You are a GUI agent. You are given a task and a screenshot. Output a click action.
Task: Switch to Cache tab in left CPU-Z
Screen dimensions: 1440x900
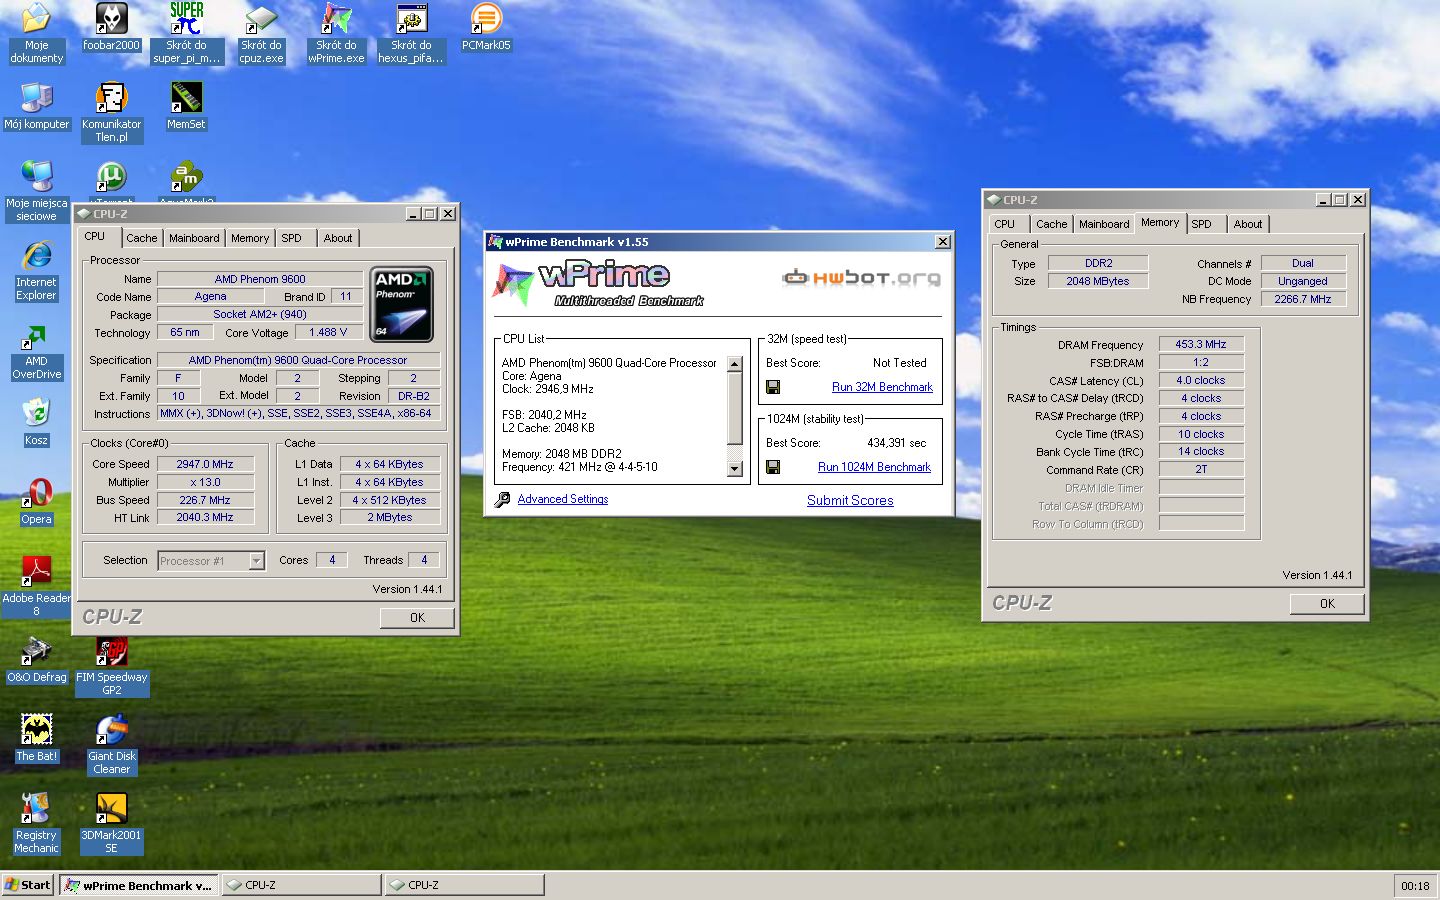(x=141, y=238)
